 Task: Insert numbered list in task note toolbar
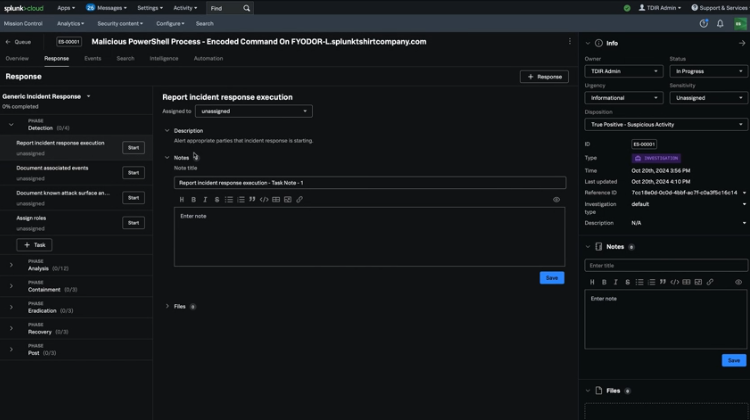point(241,199)
